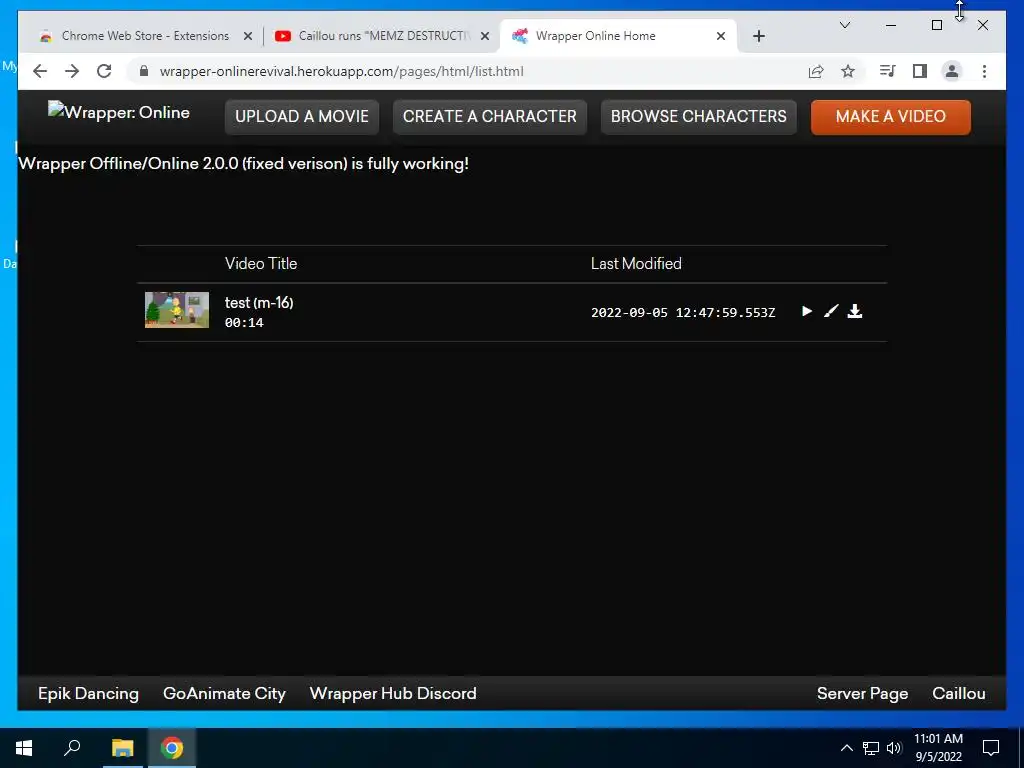Close the YouTube Caillou tab
The image size is (1024, 768).
pyautogui.click(x=485, y=36)
